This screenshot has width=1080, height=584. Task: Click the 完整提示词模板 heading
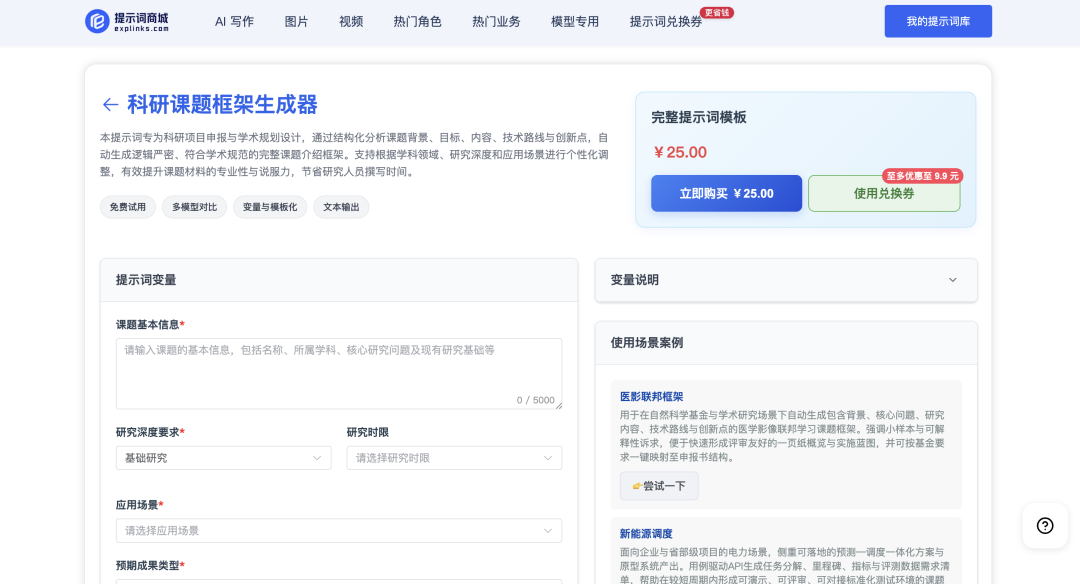point(699,117)
